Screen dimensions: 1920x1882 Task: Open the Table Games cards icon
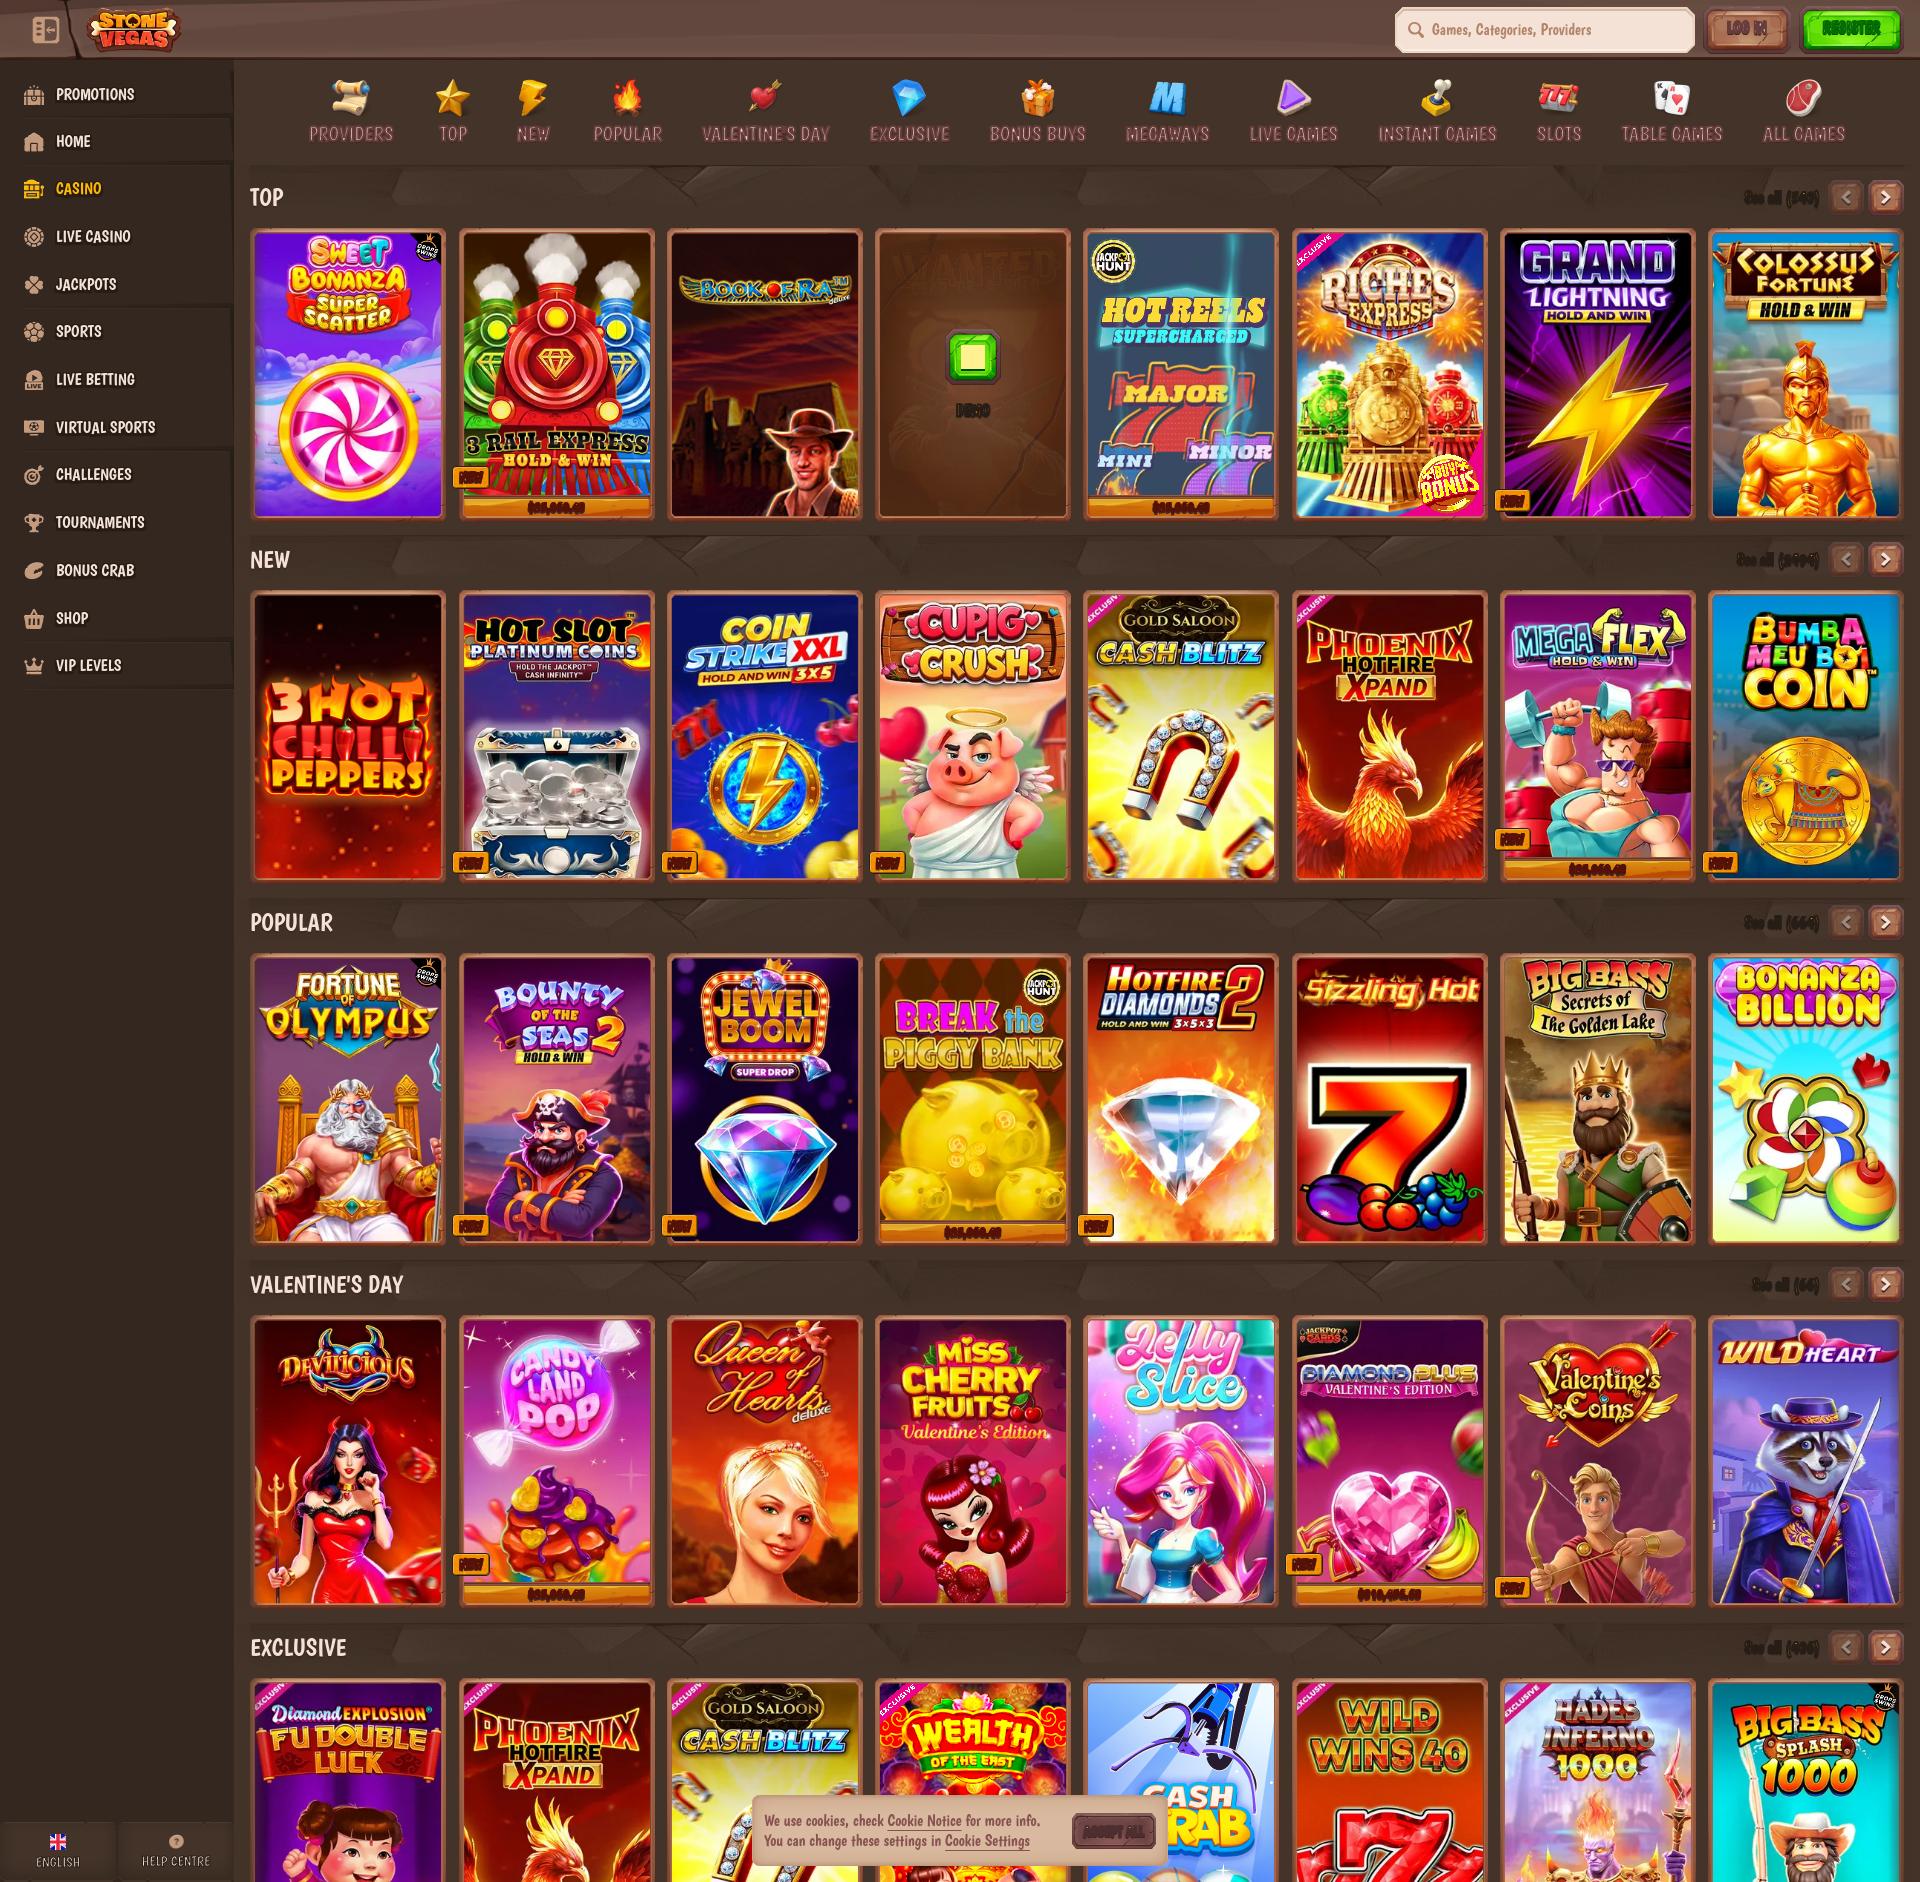pyautogui.click(x=1671, y=98)
